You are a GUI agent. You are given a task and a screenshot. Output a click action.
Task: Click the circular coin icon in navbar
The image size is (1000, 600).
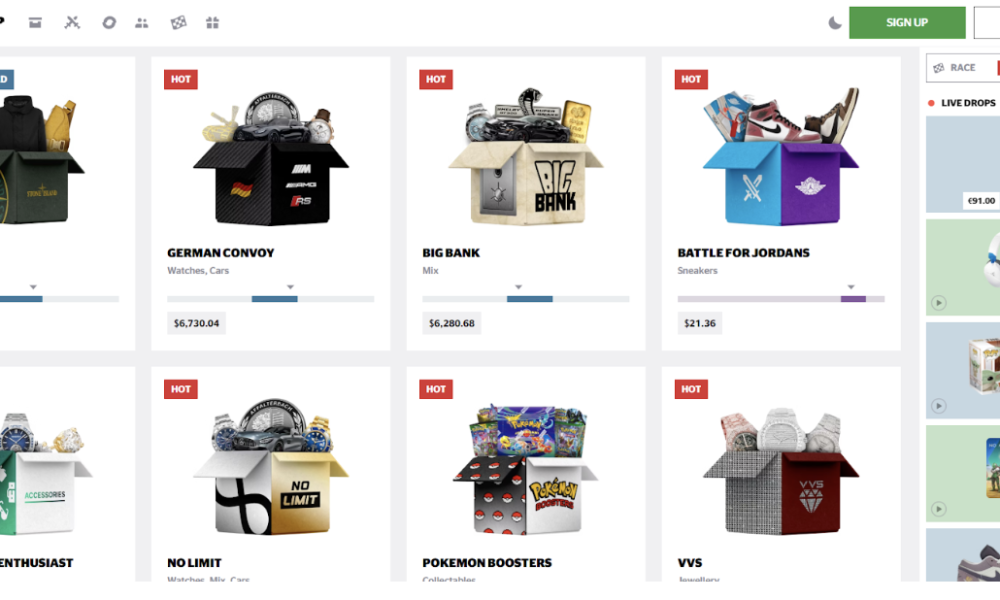point(109,23)
